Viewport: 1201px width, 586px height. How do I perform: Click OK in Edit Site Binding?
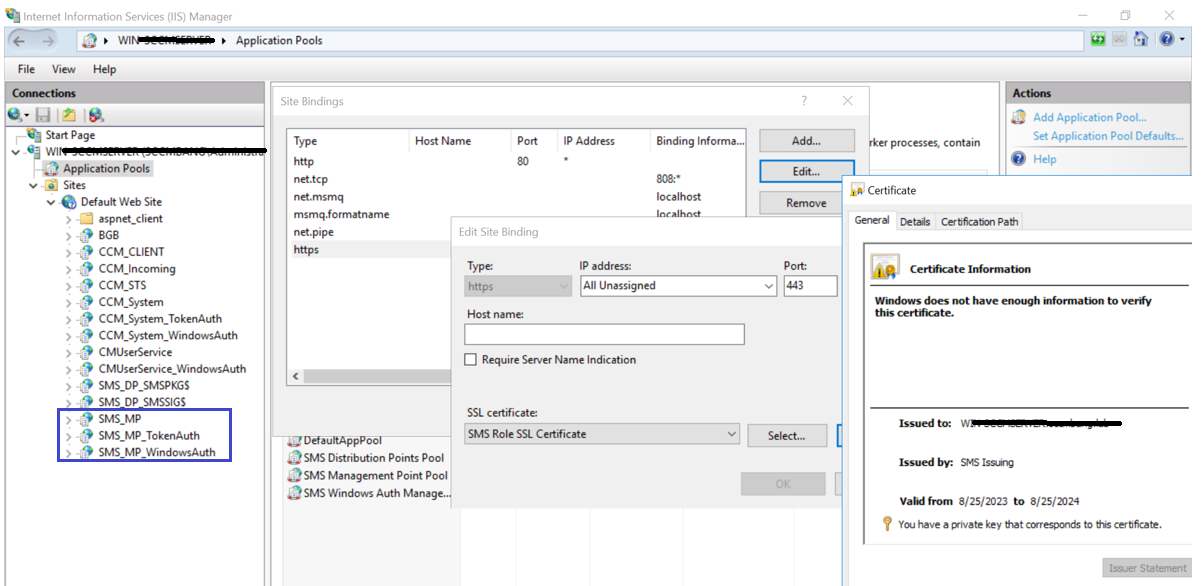[783, 484]
